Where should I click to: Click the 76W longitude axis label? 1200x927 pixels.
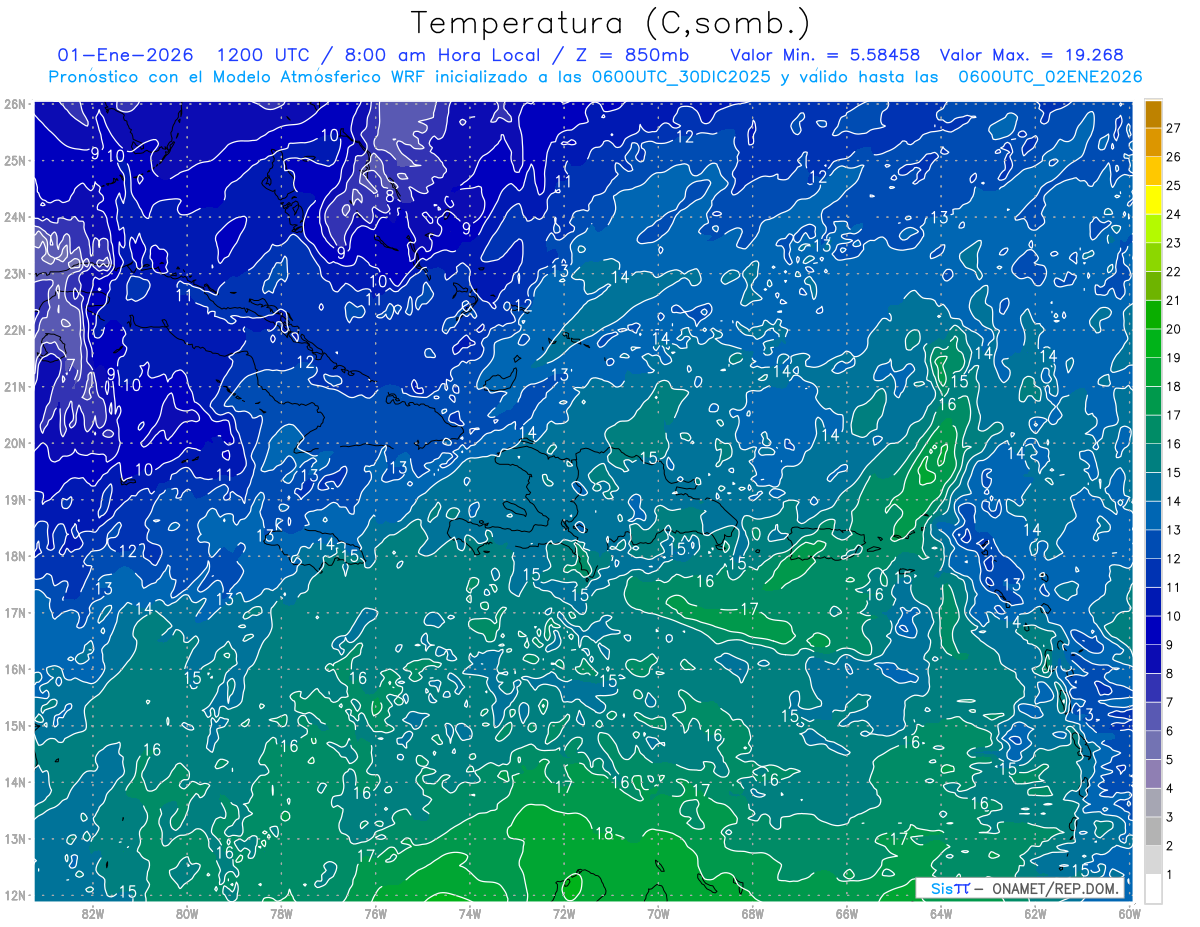[x=375, y=913]
